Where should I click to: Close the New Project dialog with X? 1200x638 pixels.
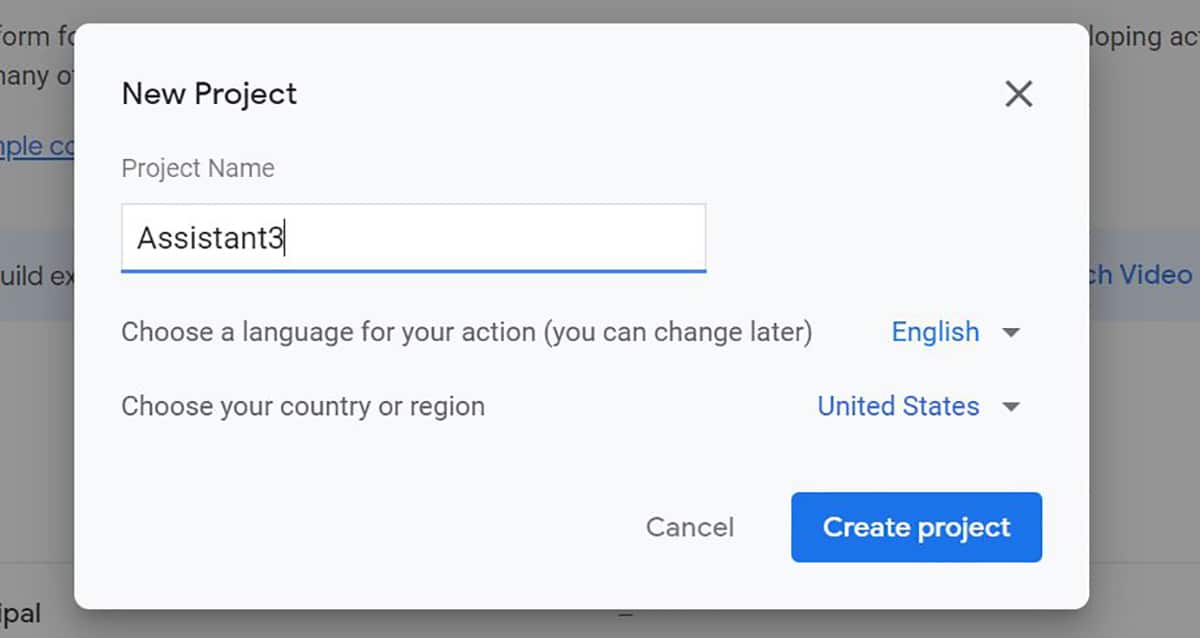coord(1018,94)
